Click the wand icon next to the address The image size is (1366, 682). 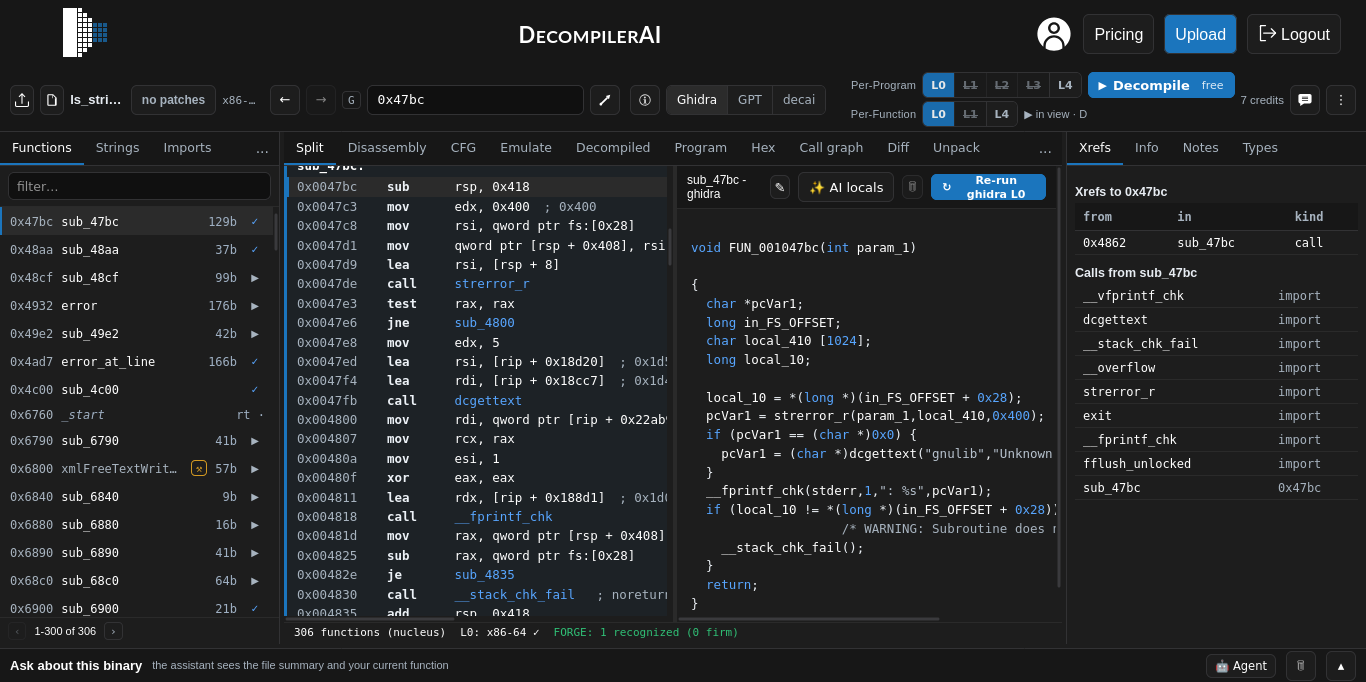pos(605,100)
